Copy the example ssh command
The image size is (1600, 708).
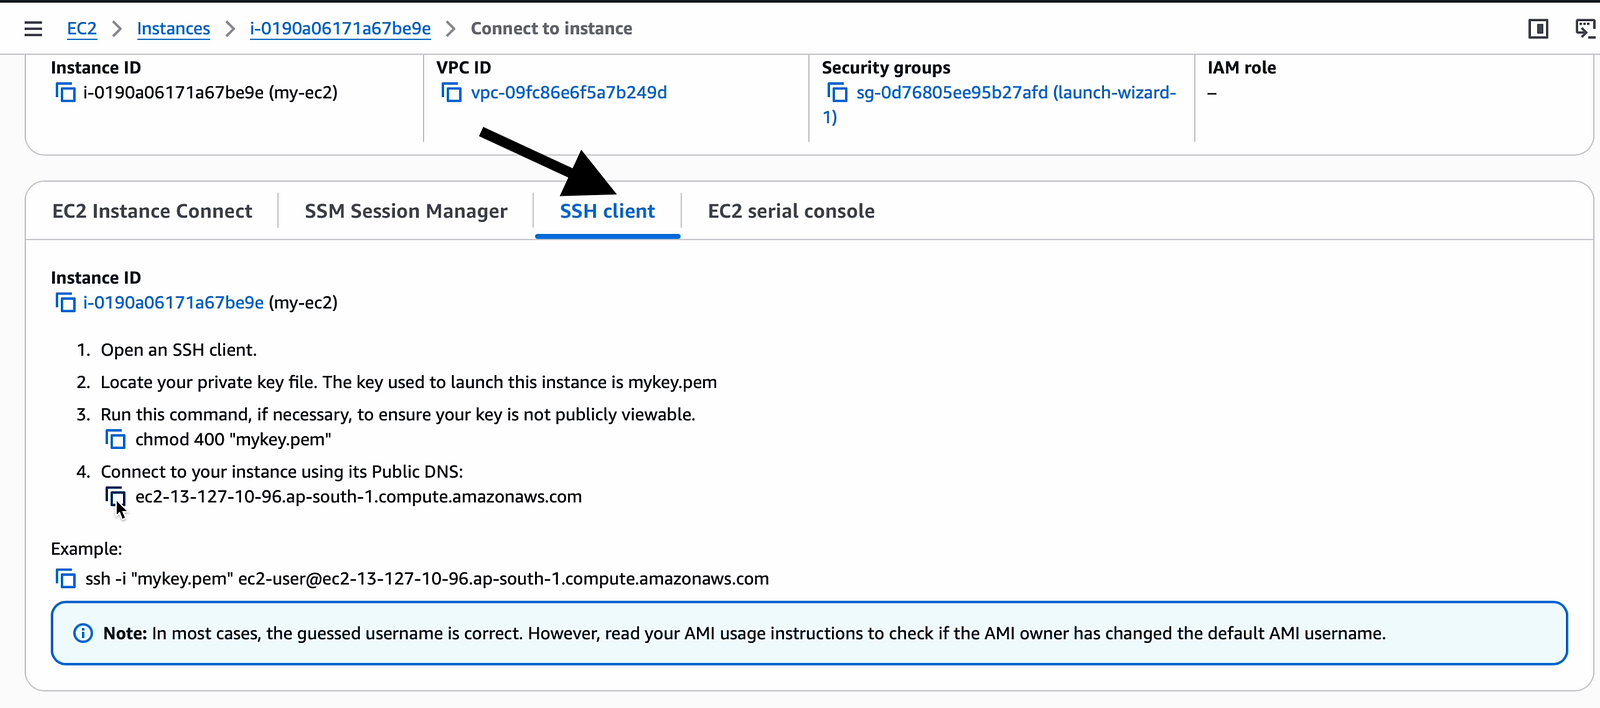click(66, 579)
